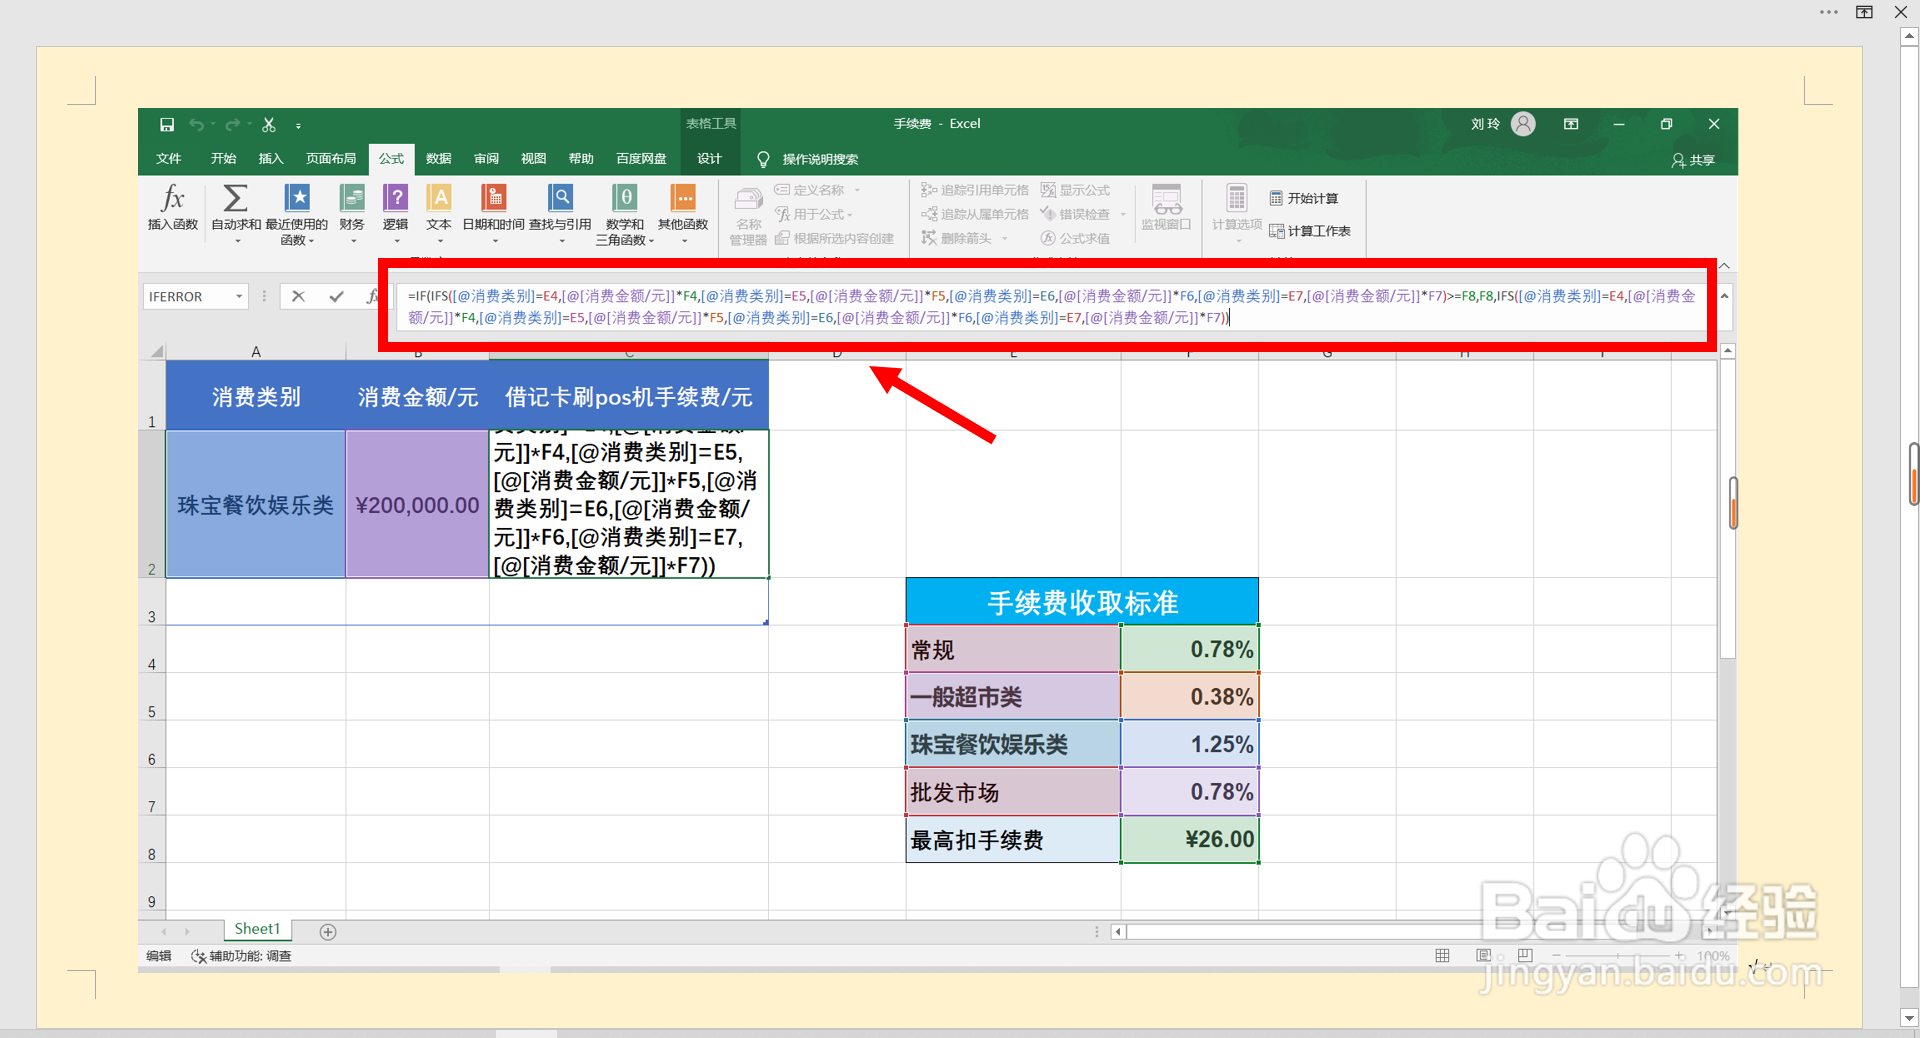Switch to the Data (数据) tab
Image resolution: width=1928 pixels, height=1038 pixels.
439,159
